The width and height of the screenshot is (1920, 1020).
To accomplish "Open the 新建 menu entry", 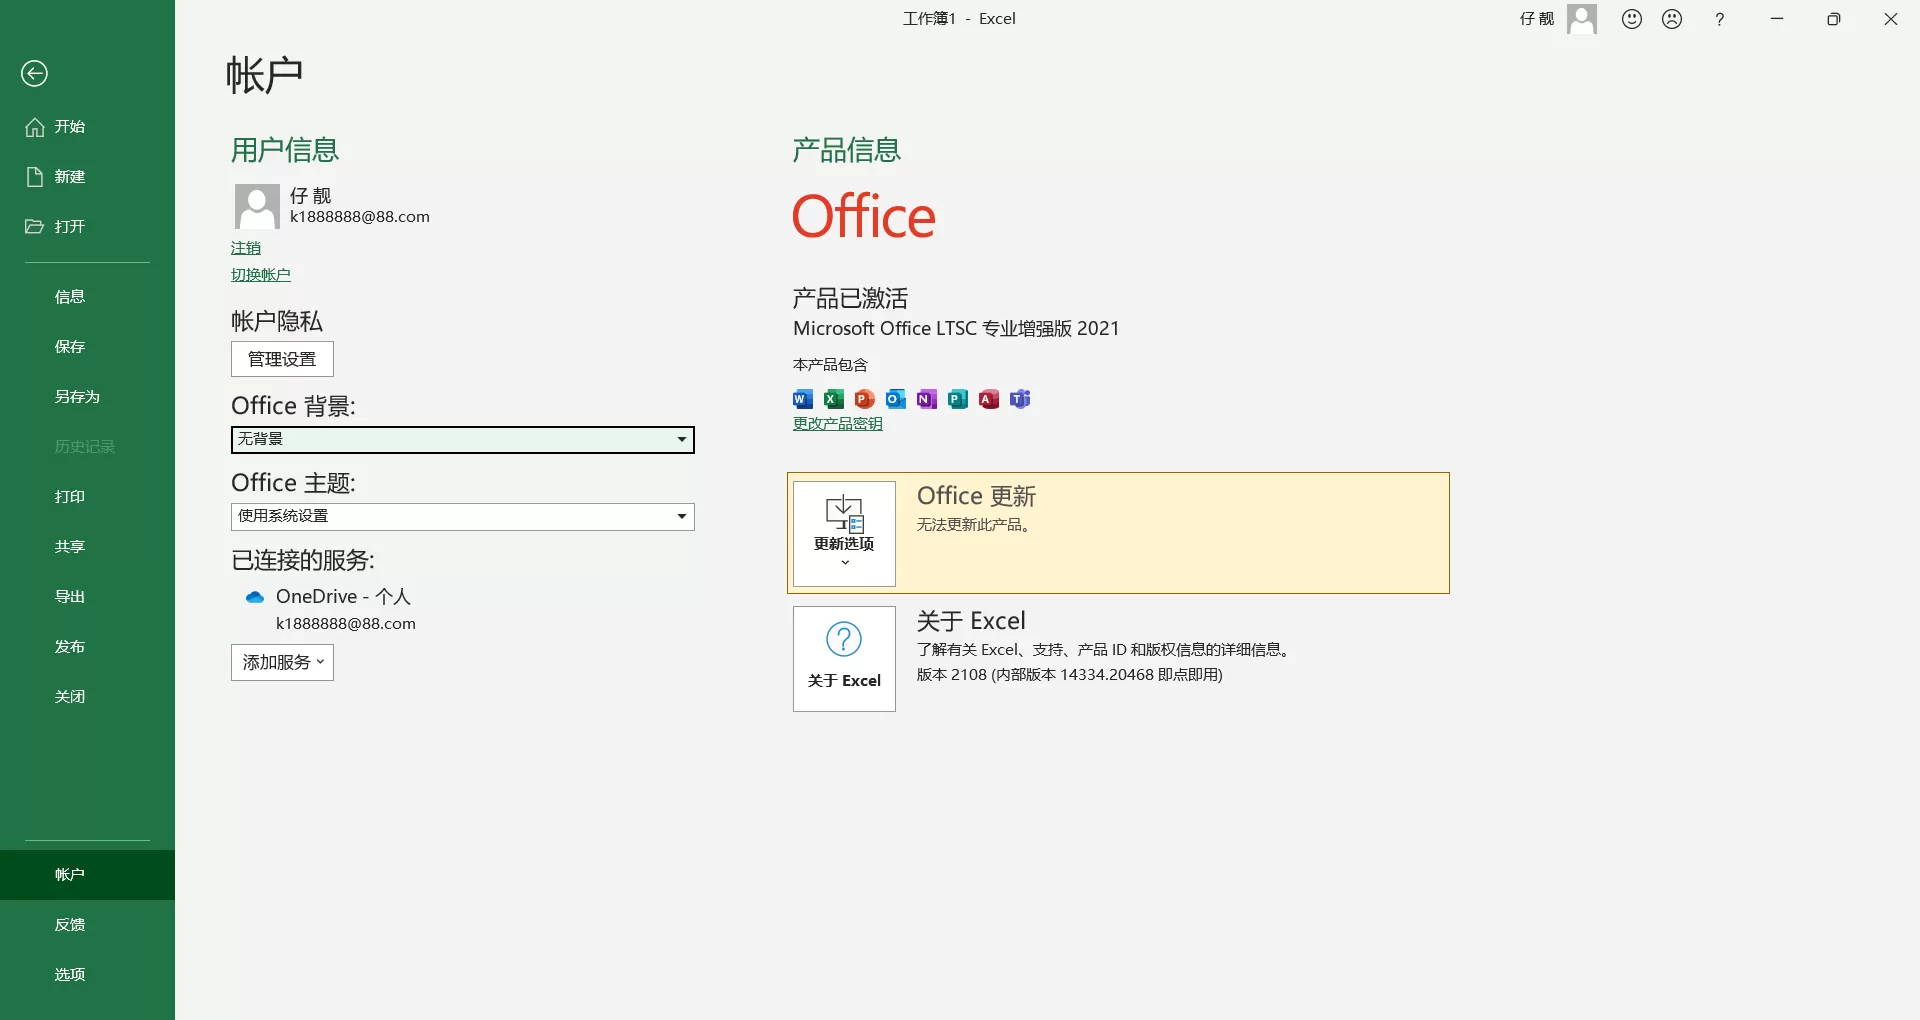I will [x=69, y=176].
